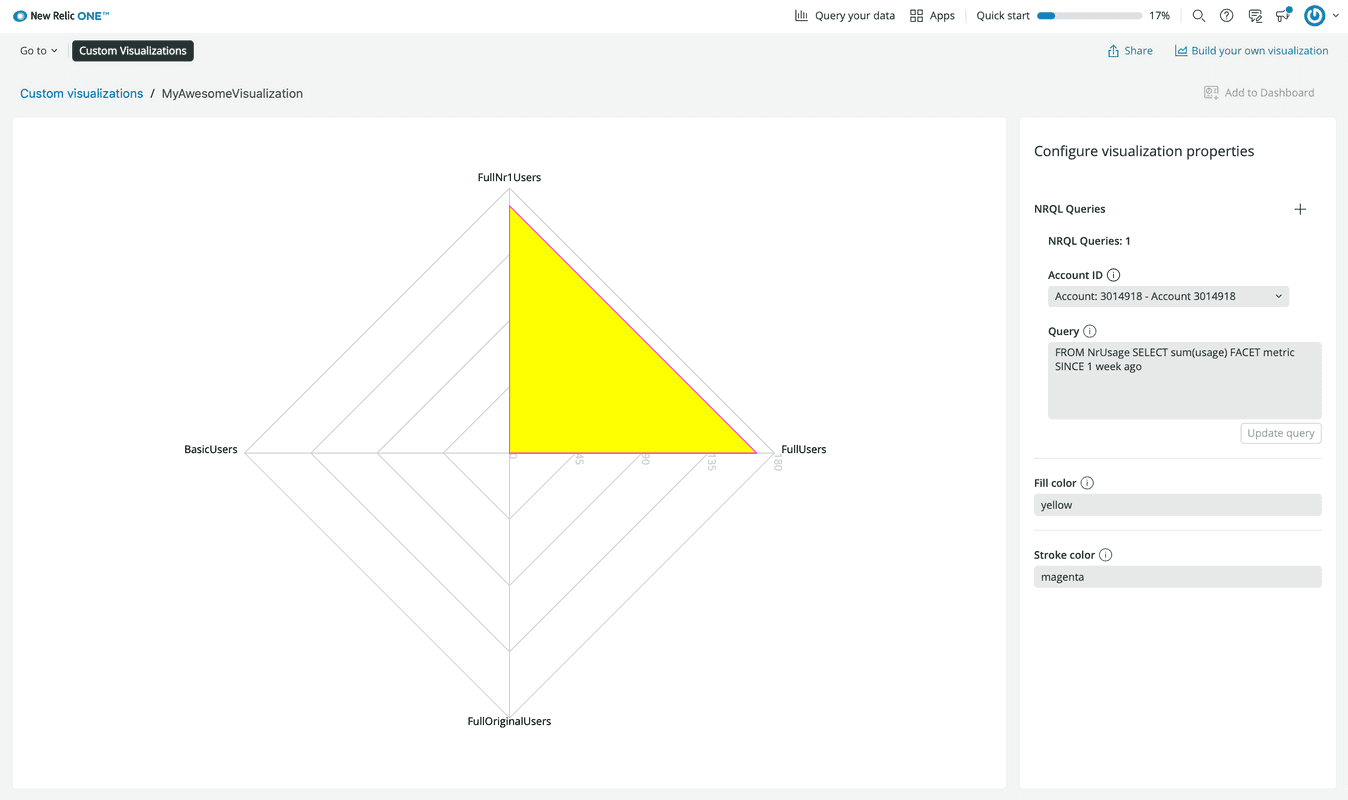Image resolution: width=1348 pixels, height=800 pixels.
Task: Open the Go to dropdown
Action: tap(39, 50)
